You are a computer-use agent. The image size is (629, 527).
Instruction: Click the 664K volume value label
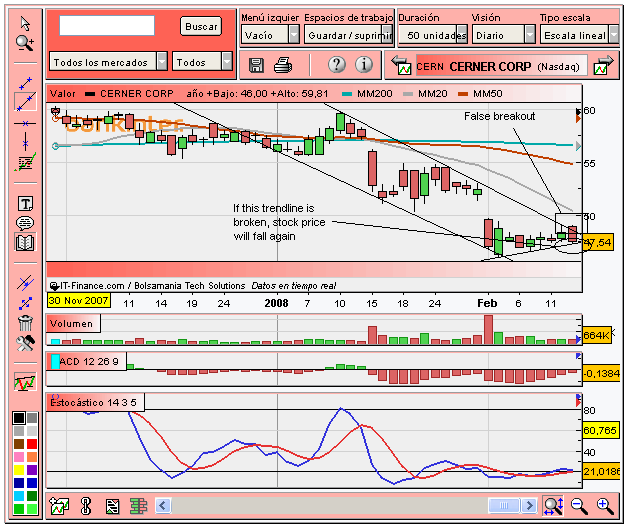click(x=597, y=335)
